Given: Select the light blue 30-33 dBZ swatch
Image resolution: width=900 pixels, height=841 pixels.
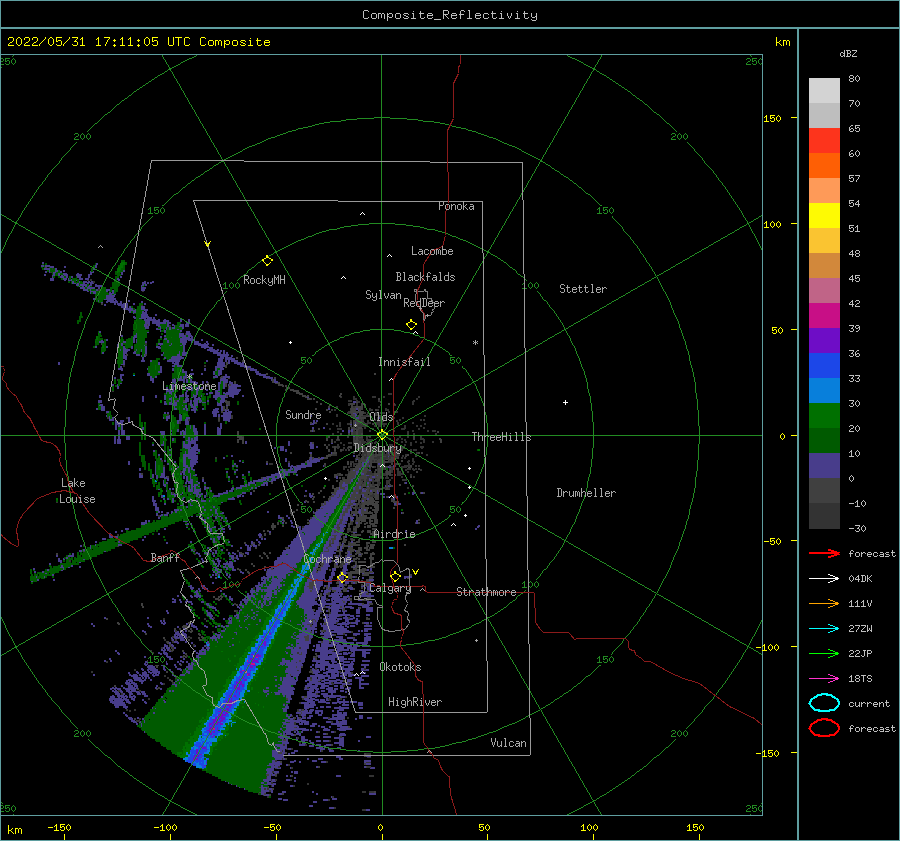Looking at the screenshot, I should click(824, 391).
